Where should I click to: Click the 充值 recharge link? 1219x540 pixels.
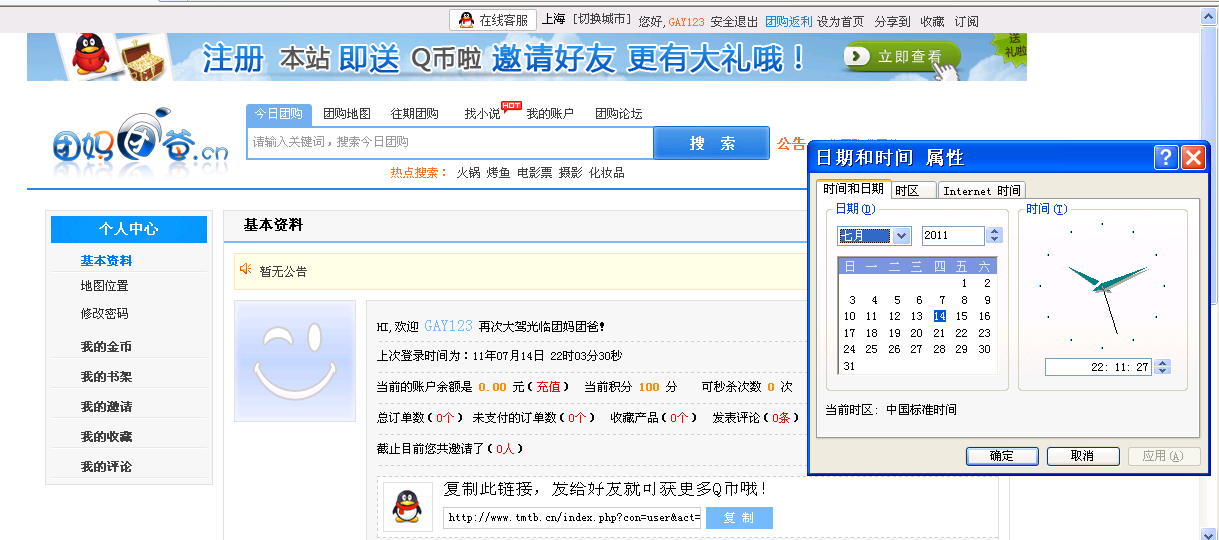[549, 387]
